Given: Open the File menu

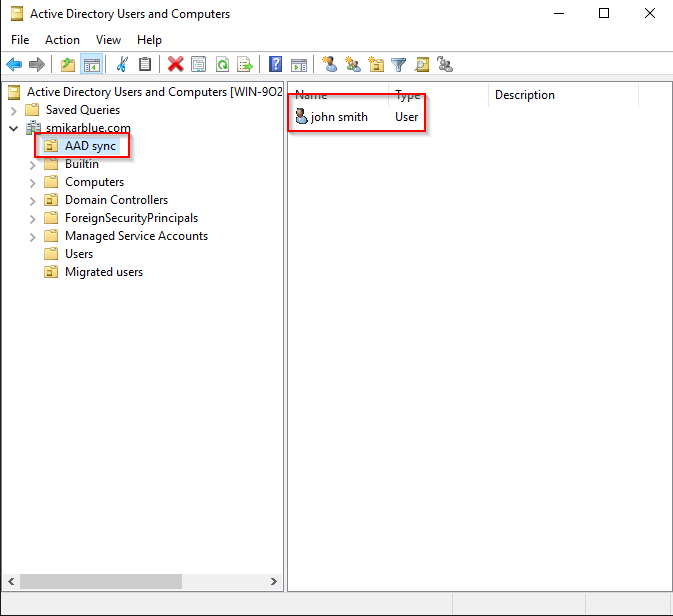Looking at the screenshot, I should coord(20,40).
